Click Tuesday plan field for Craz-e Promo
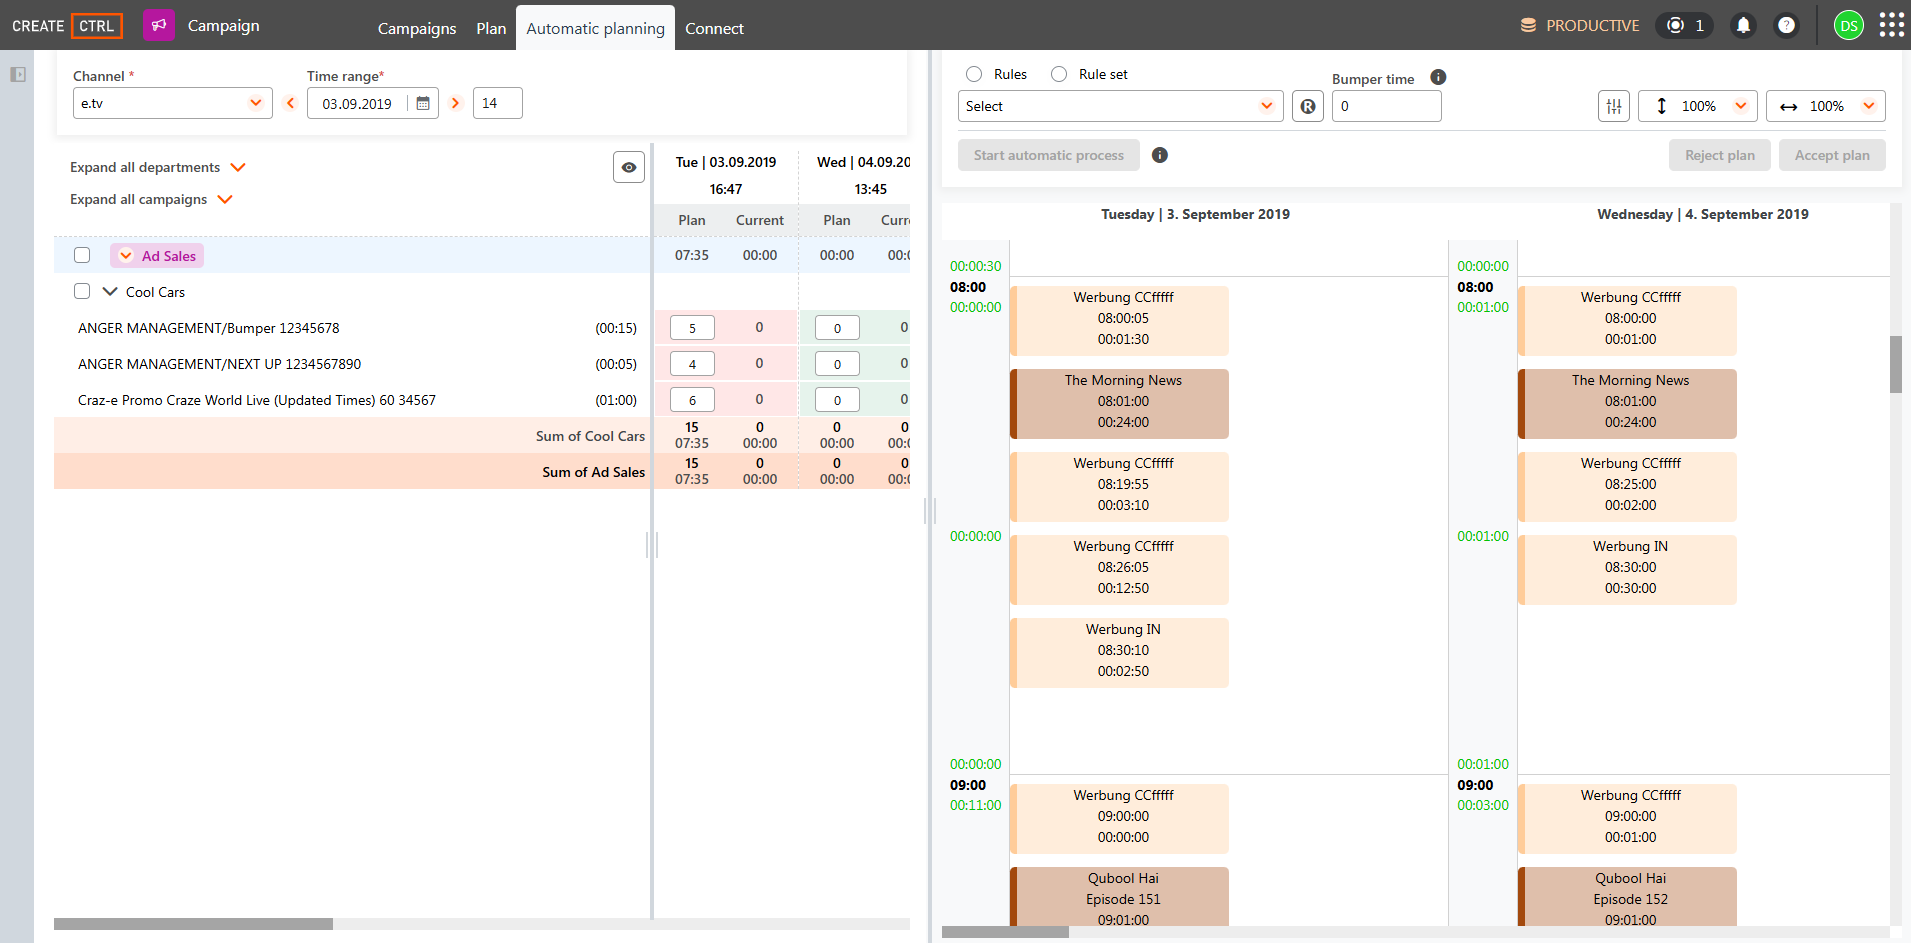1911x943 pixels. (692, 399)
